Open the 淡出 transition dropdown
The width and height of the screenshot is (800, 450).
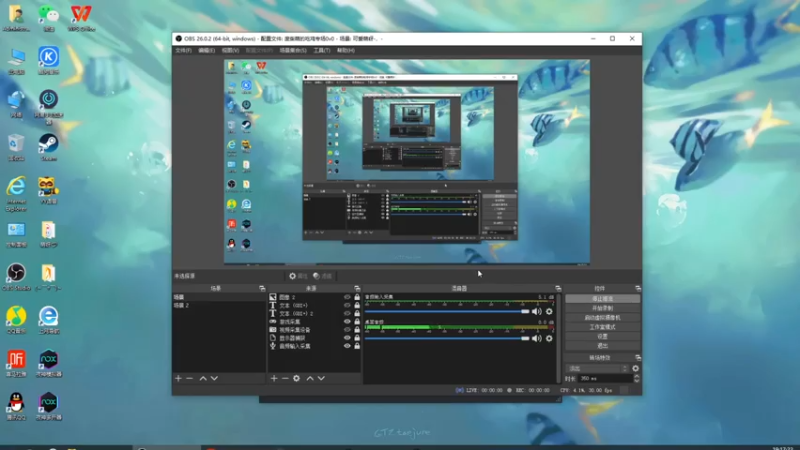[x=597, y=368]
